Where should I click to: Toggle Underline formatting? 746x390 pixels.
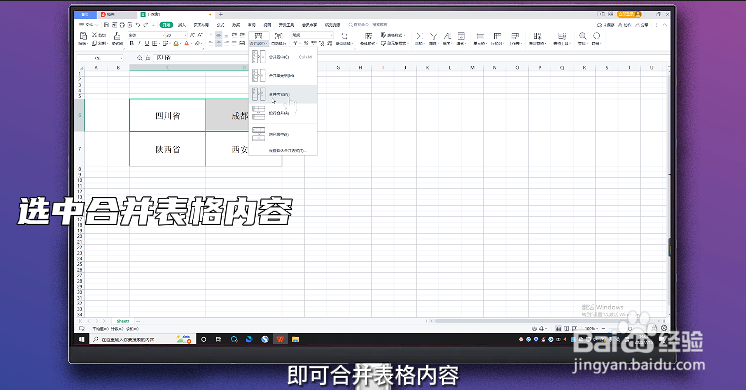point(147,44)
